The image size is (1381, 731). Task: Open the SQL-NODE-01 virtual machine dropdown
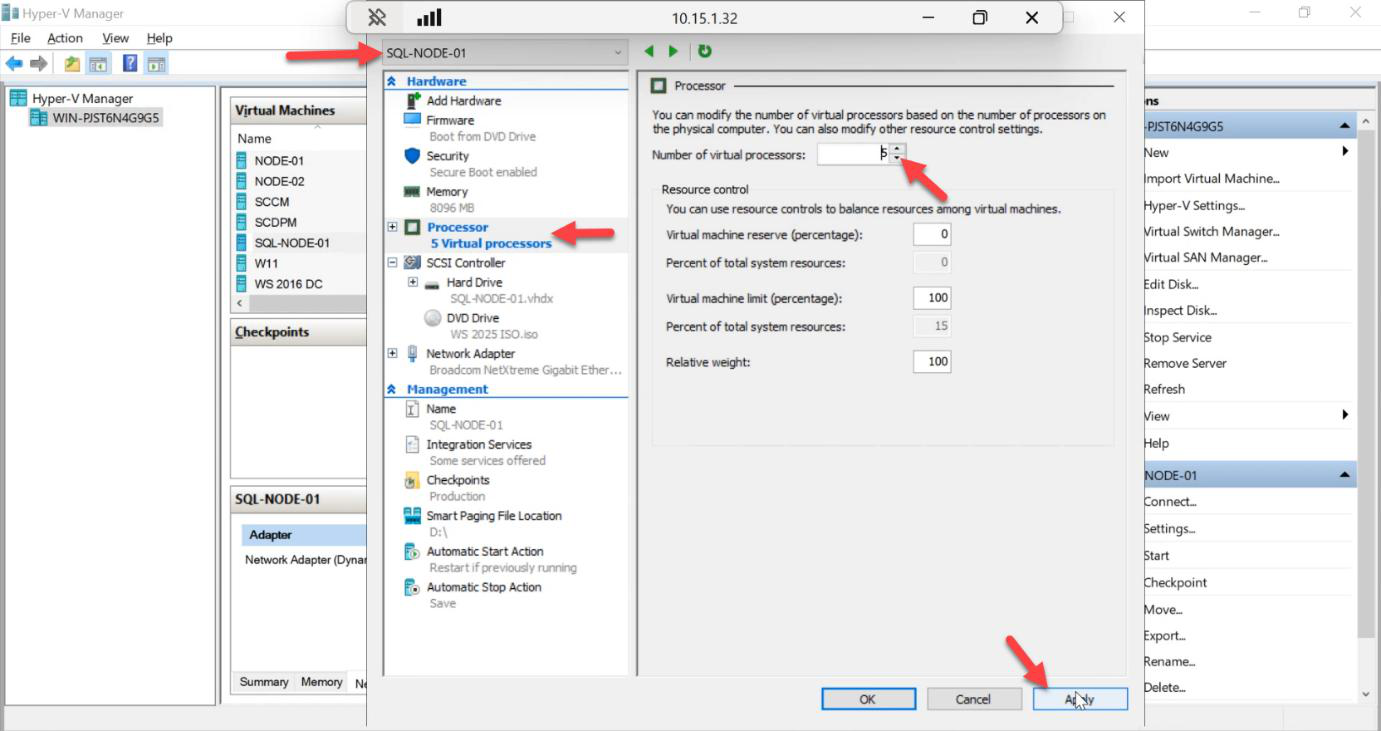(x=505, y=52)
